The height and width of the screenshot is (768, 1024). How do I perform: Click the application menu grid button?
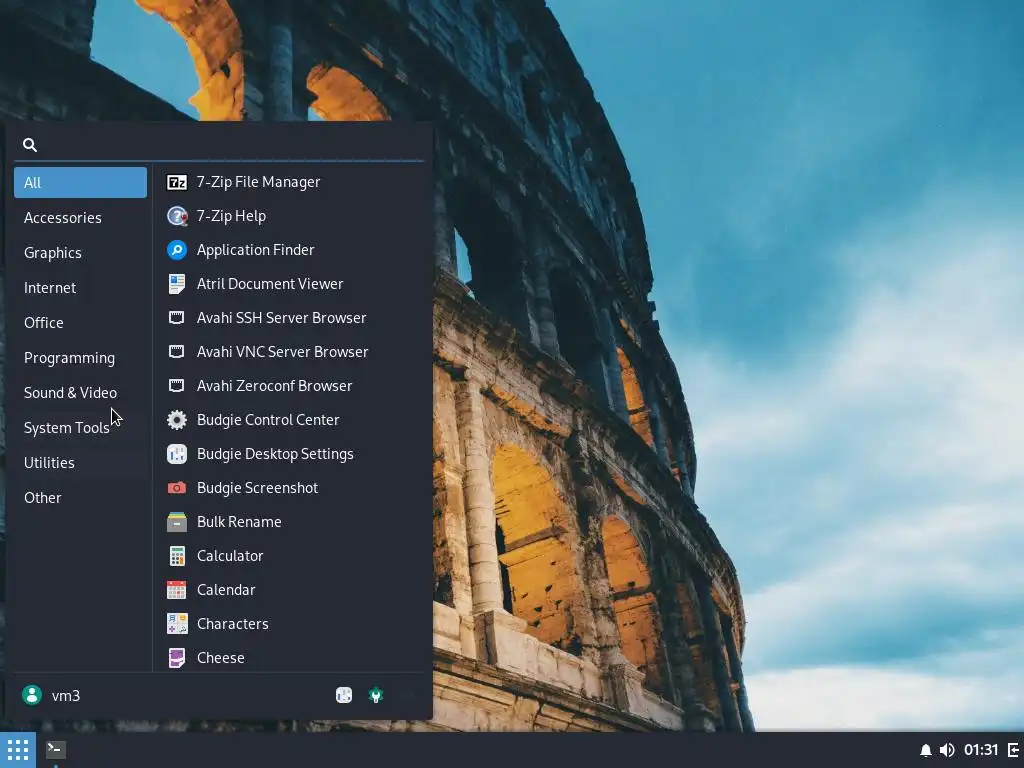pyautogui.click(x=18, y=750)
